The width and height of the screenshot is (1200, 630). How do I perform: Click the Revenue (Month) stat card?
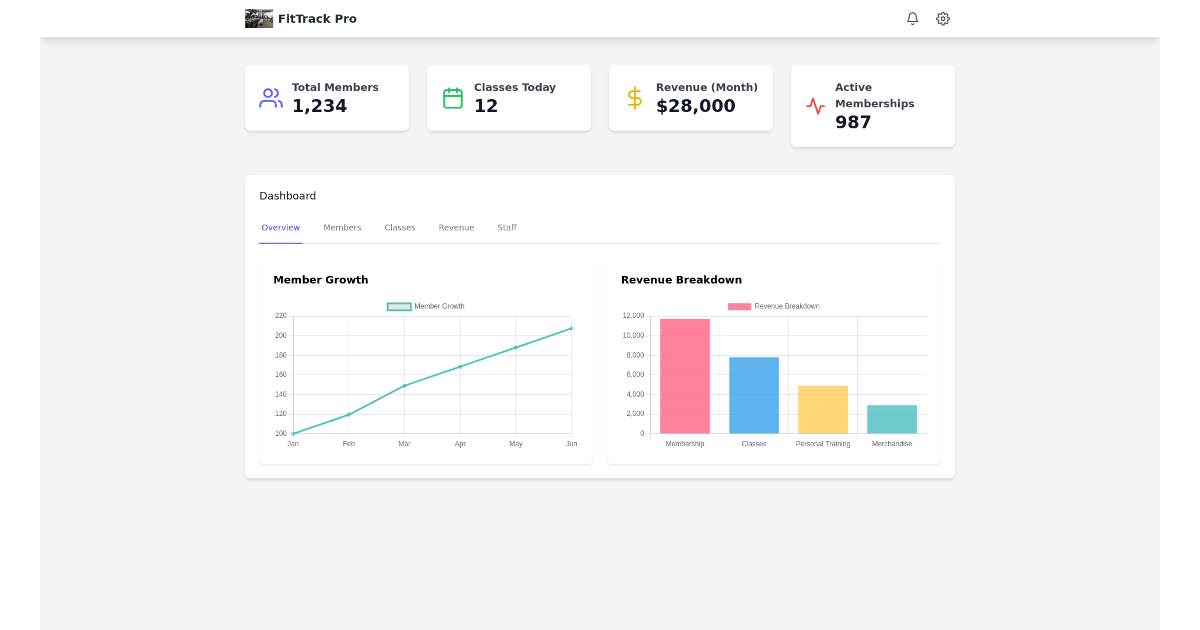[690, 97]
